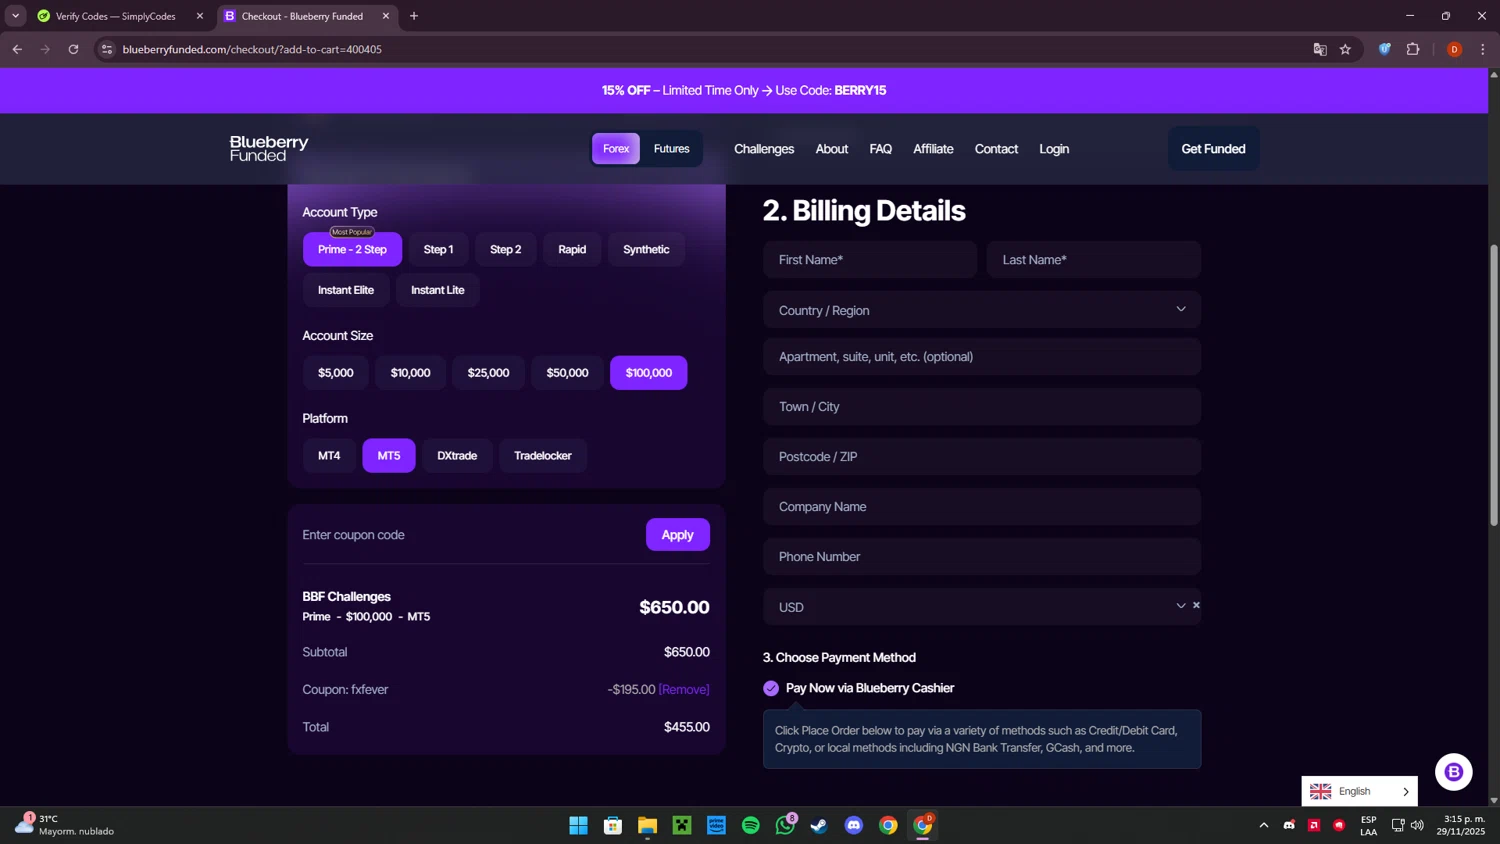The width and height of the screenshot is (1500, 844).
Task: Close the Checkout - Blueberry Funded tab
Action: tap(386, 16)
